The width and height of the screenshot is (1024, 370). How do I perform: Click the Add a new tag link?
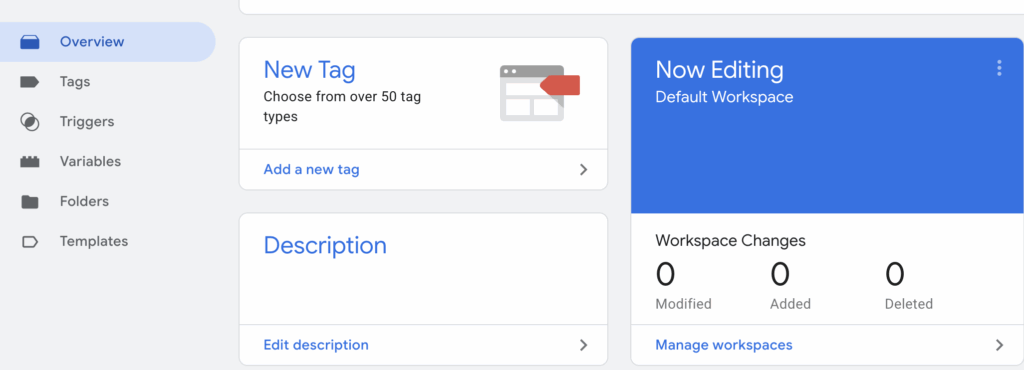coord(312,170)
